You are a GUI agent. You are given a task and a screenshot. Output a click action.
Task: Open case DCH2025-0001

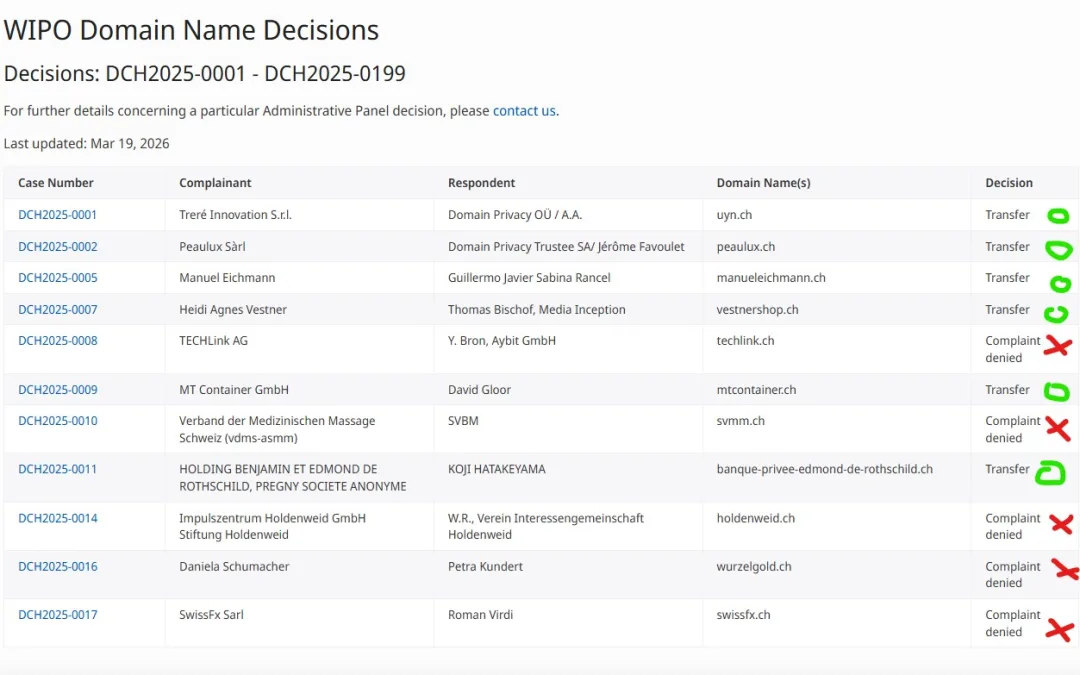[57, 215]
